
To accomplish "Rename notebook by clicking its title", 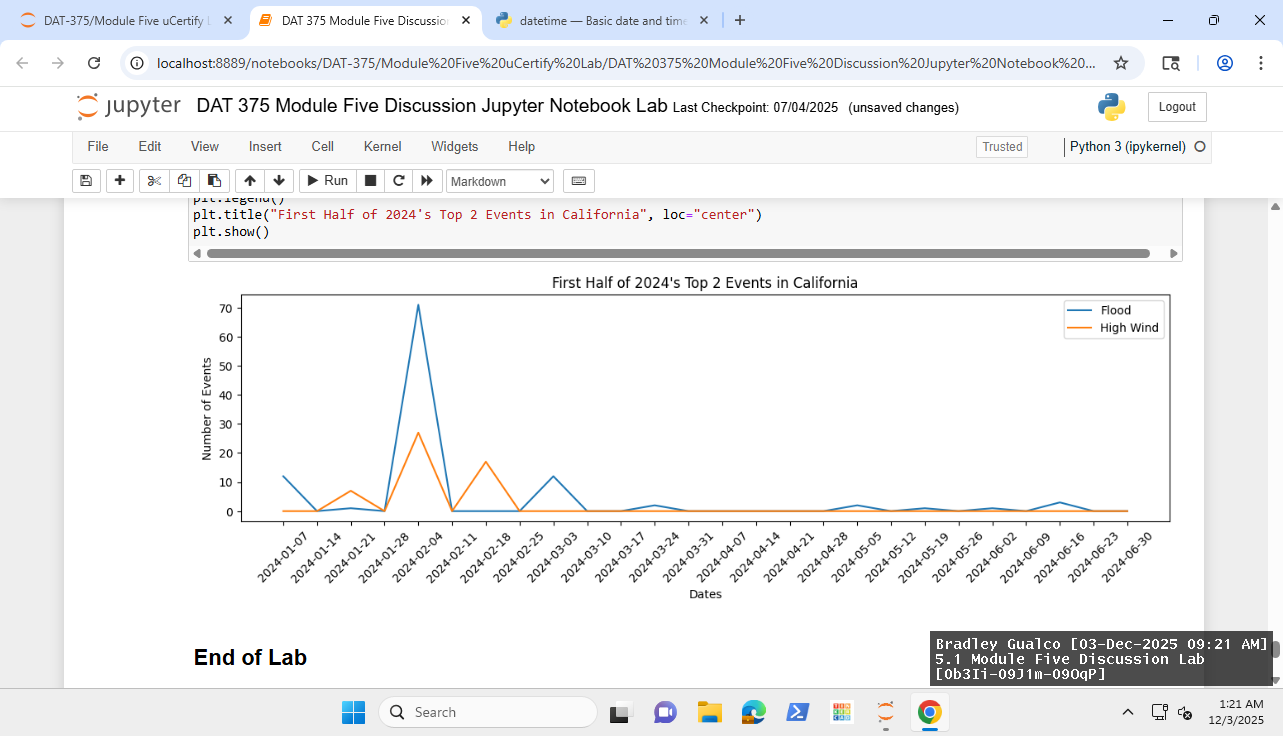I will tap(432, 106).
